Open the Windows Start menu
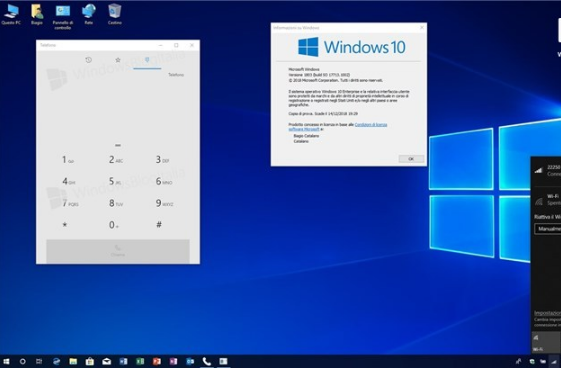The height and width of the screenshot is (368, 561). click(6, 362)
